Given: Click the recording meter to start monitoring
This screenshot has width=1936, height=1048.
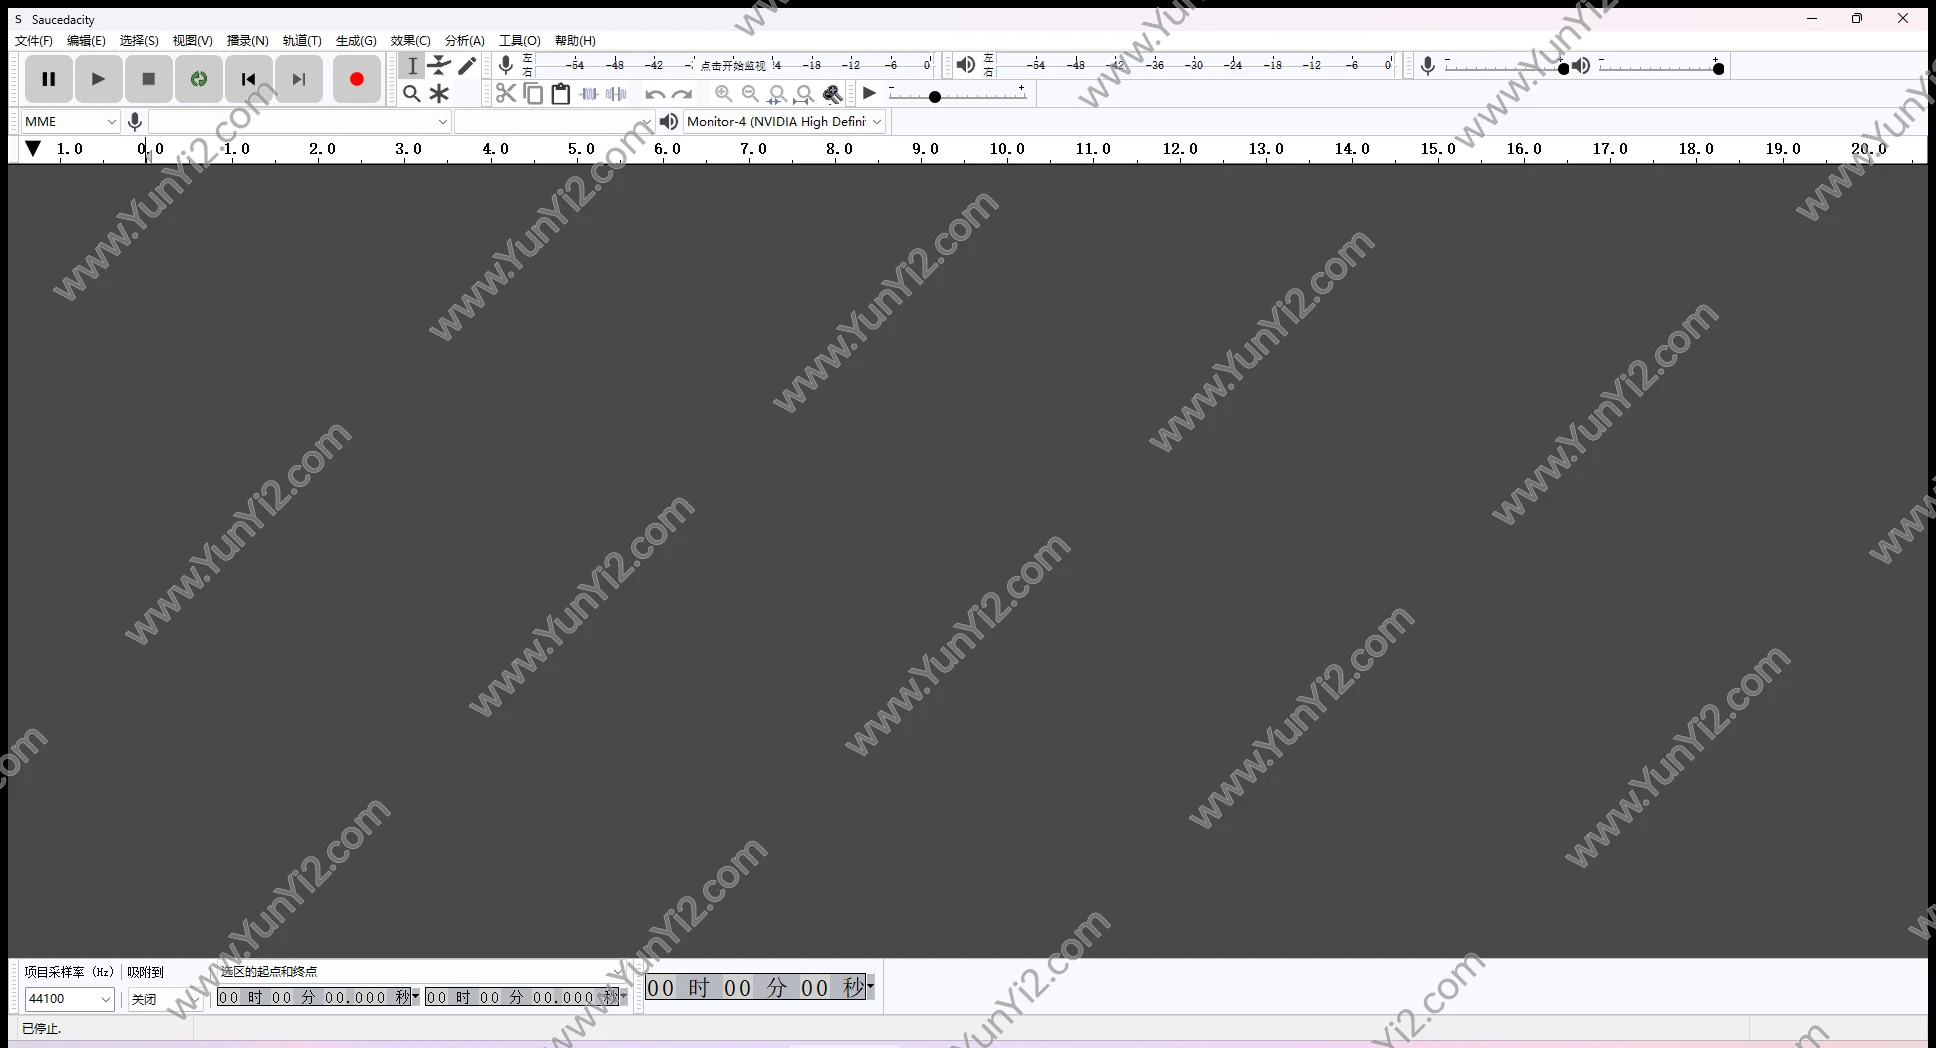Looking at the screenshot, I should pos(733,65).
